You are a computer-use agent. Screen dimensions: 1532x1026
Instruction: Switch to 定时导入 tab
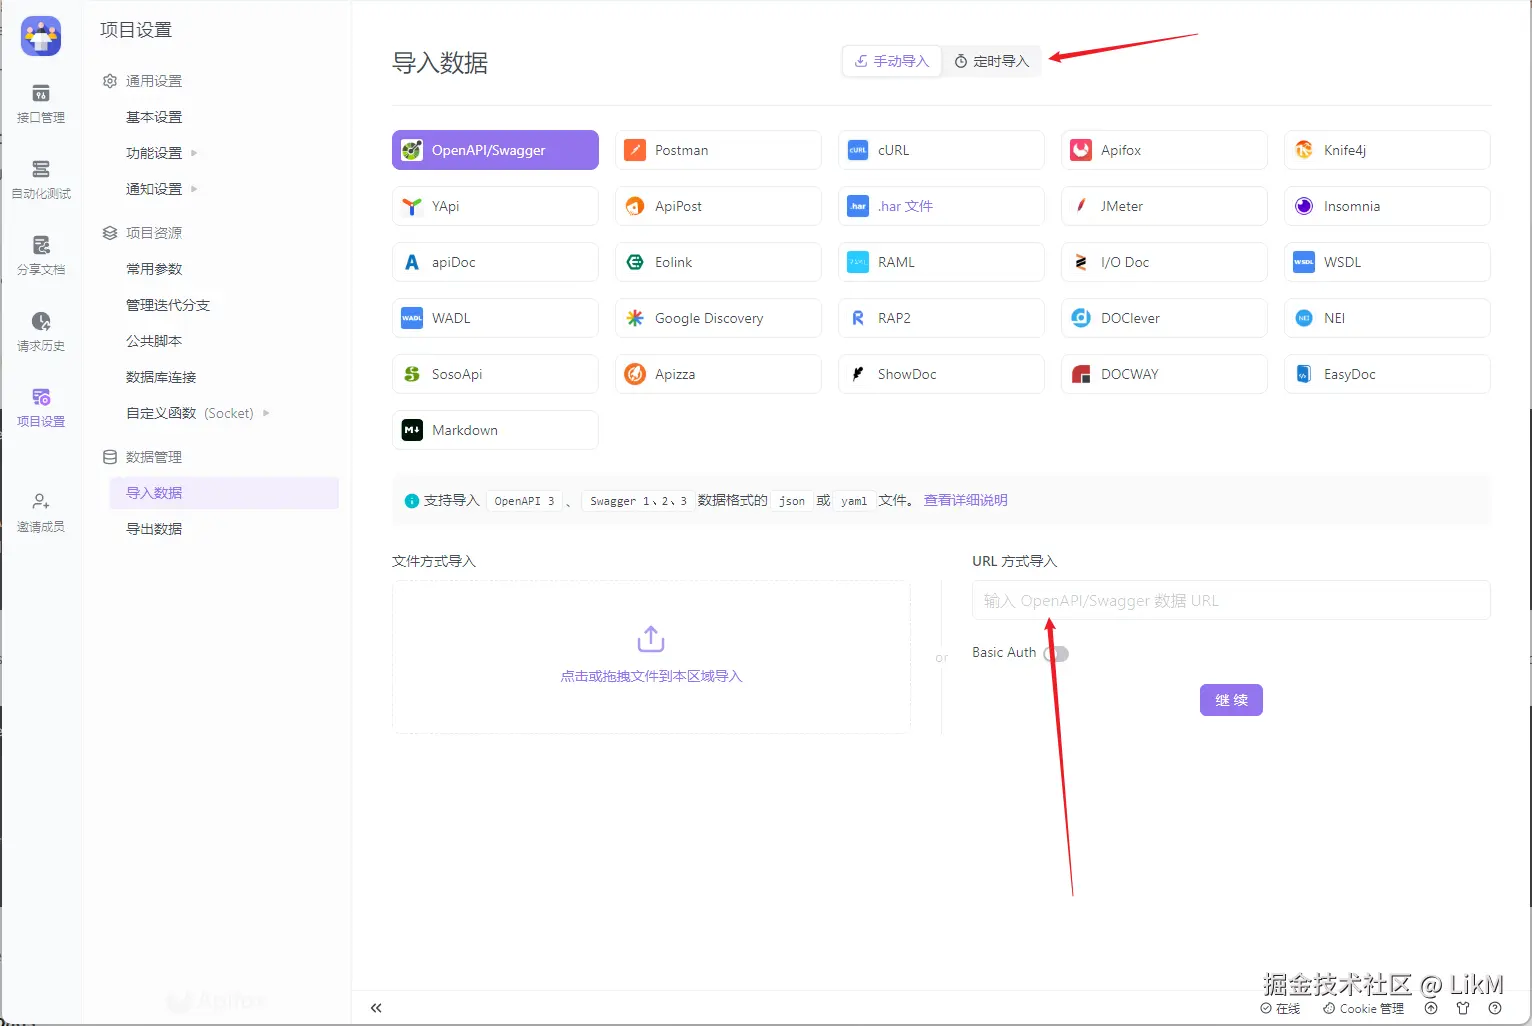pos(991,61)
